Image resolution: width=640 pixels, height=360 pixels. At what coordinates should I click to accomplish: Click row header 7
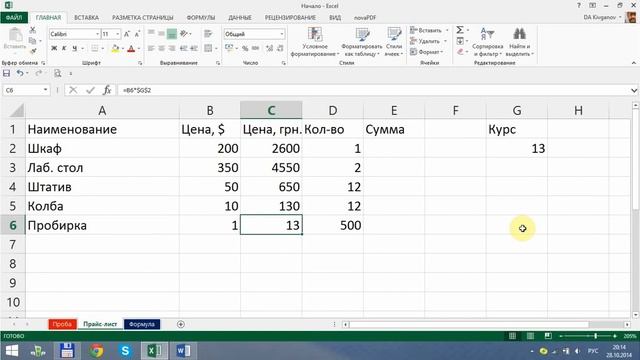tap(13, 244)
